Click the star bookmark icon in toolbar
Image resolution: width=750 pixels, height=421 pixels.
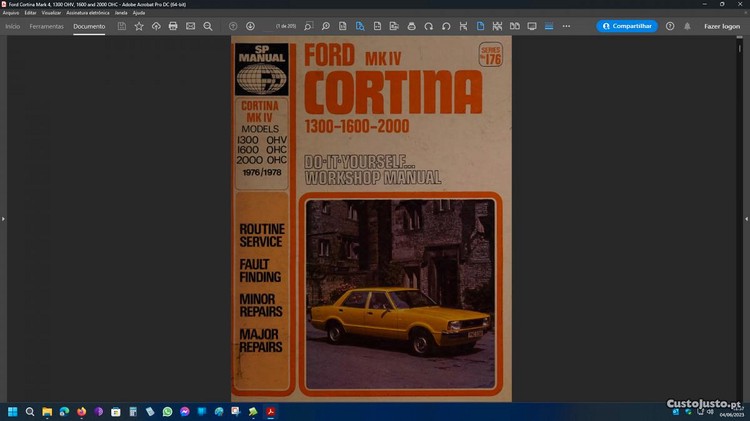point(139,26)
